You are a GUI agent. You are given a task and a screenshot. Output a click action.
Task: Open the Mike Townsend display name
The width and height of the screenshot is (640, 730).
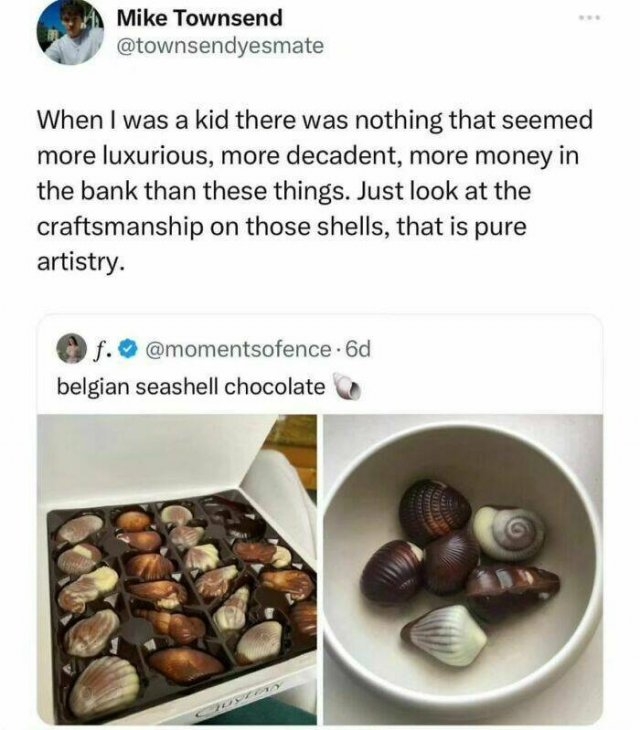200,18
